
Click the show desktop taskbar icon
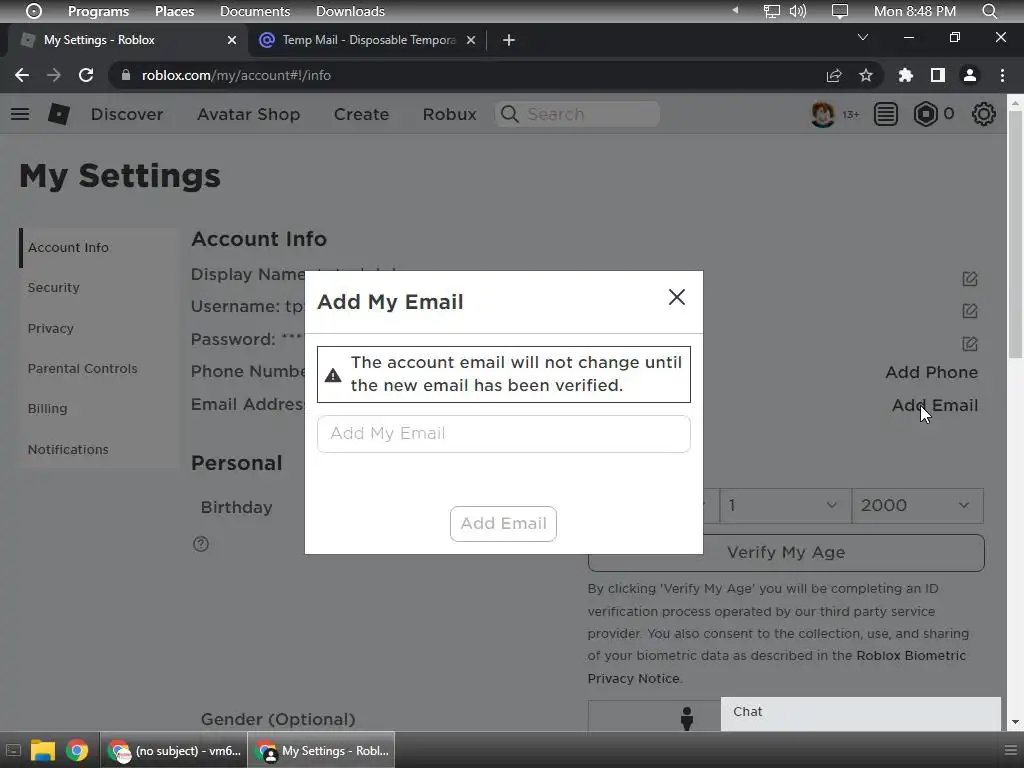13,751
